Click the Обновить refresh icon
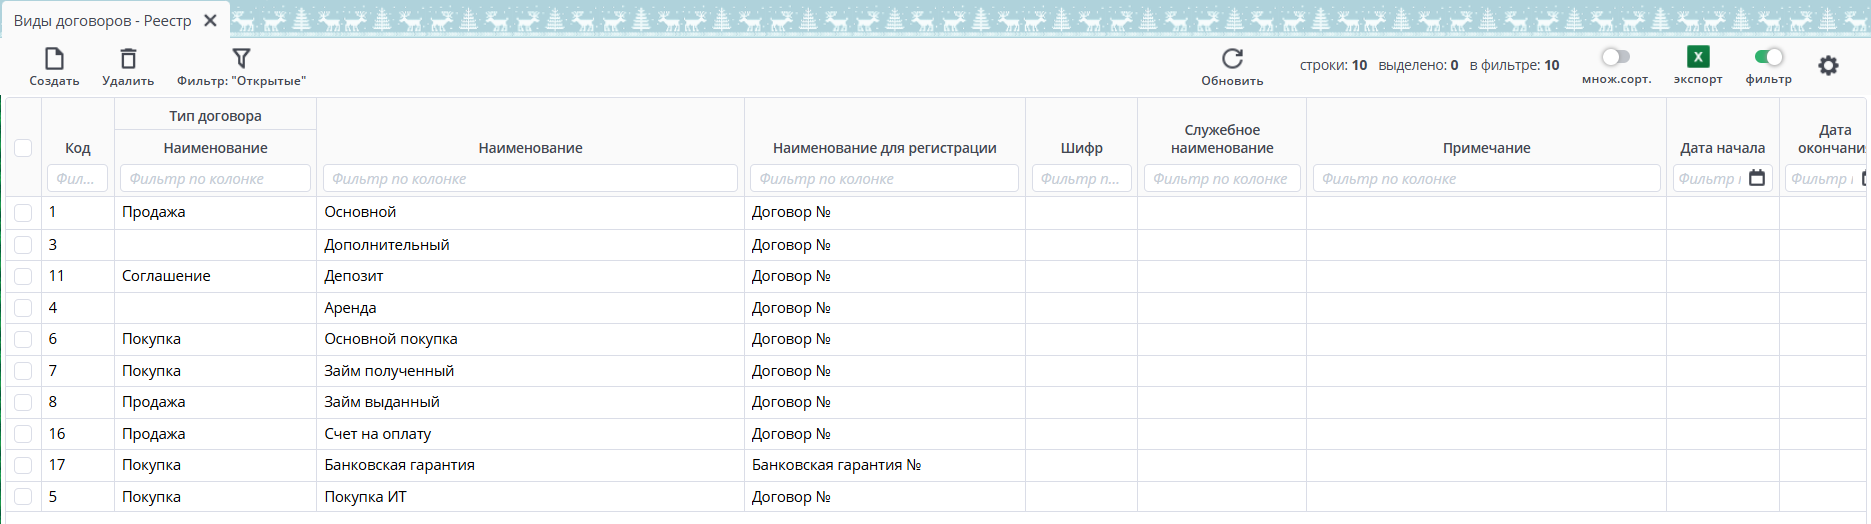 [x=1232, y=59]
